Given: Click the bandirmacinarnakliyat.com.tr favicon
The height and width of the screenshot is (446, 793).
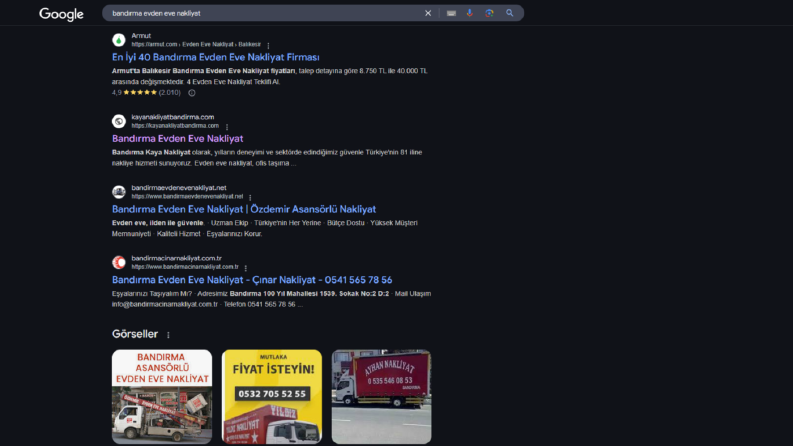Looking at the screenshot, I should (119, 262).
